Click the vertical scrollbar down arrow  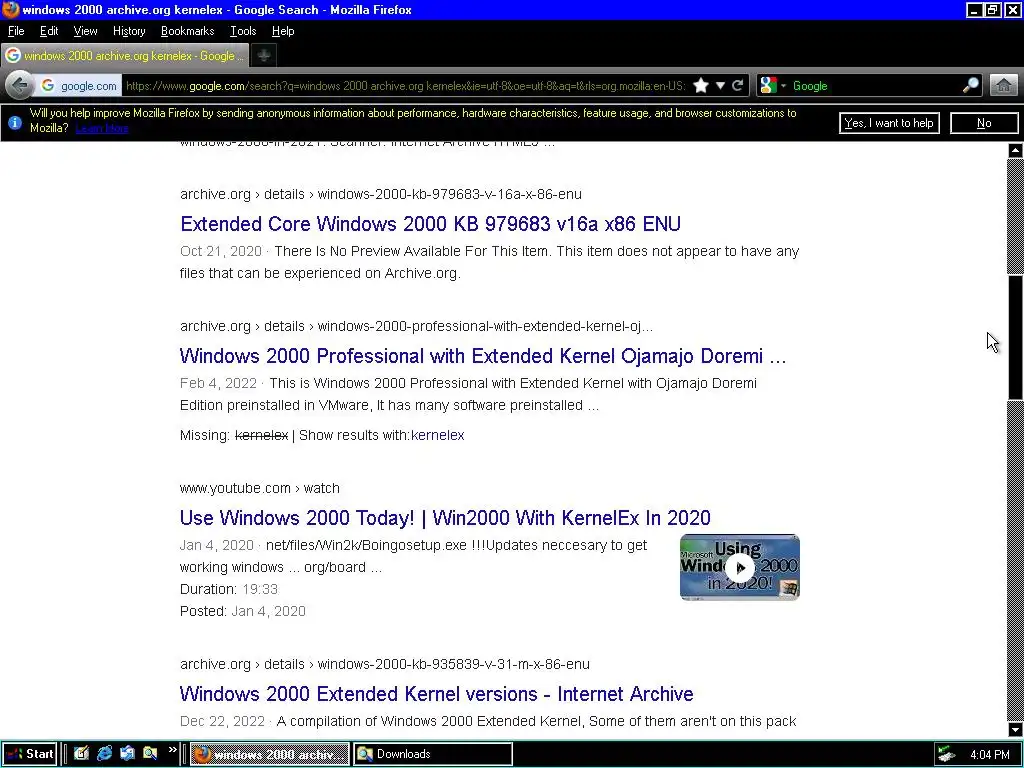click(1015, 730)
